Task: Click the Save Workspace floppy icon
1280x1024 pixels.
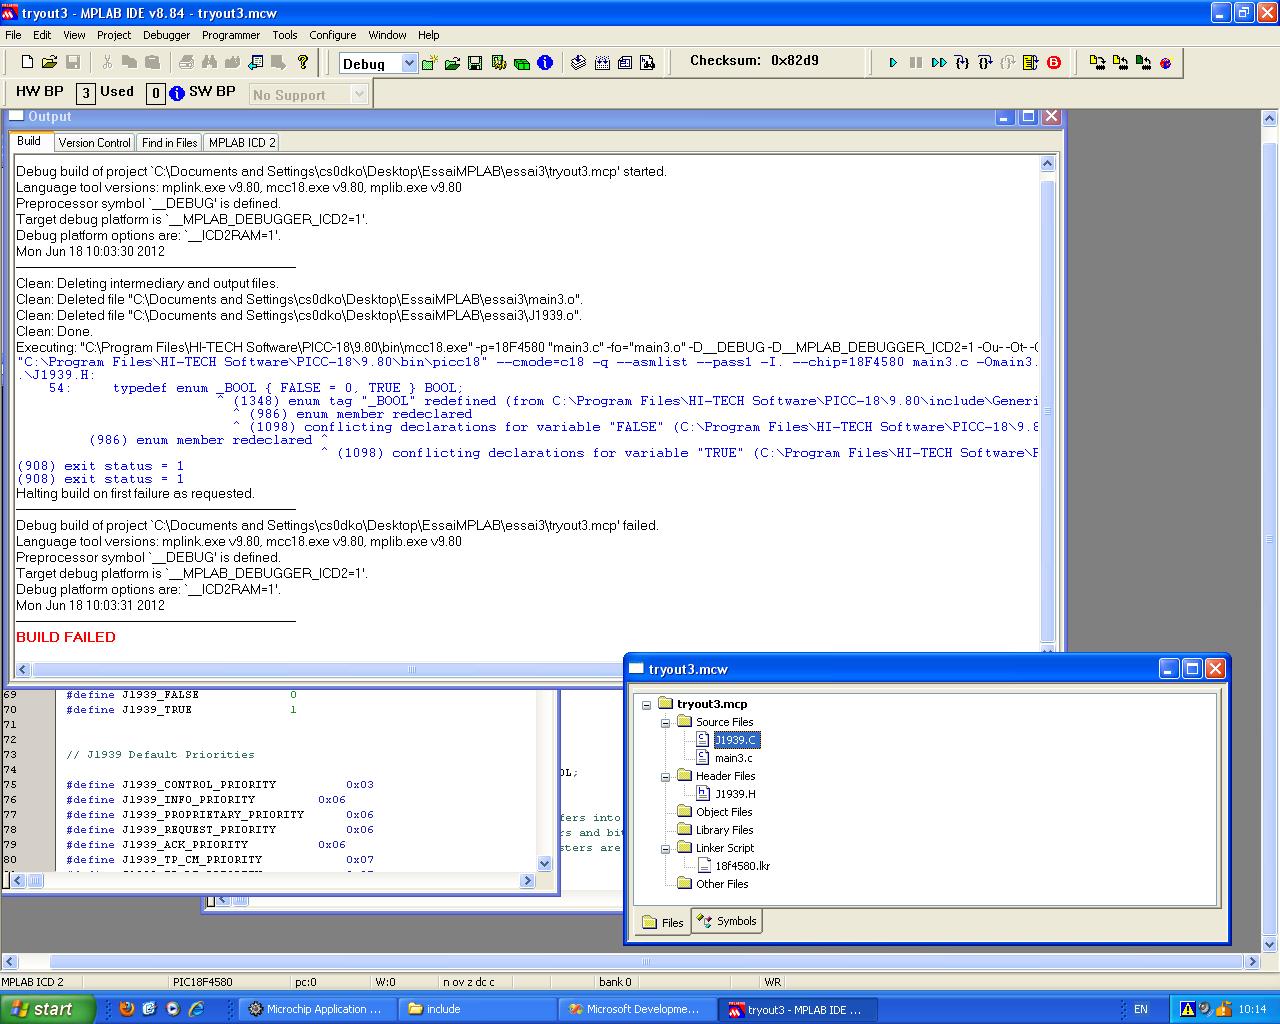Action: point(475,63)
